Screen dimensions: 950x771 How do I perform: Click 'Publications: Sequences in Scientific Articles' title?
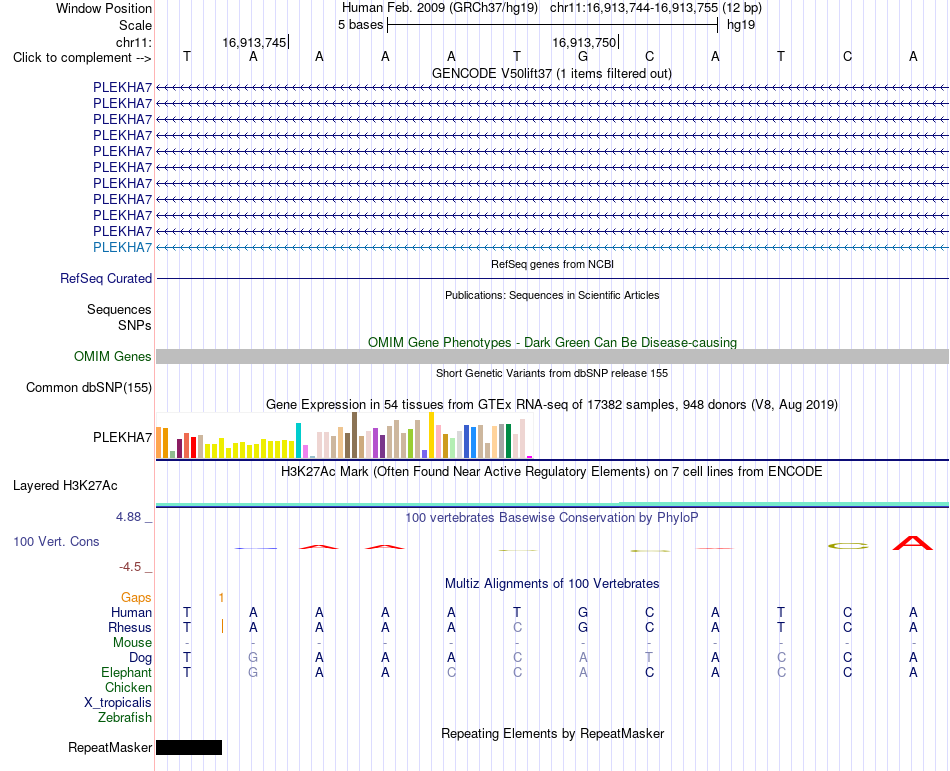[552, 296]
